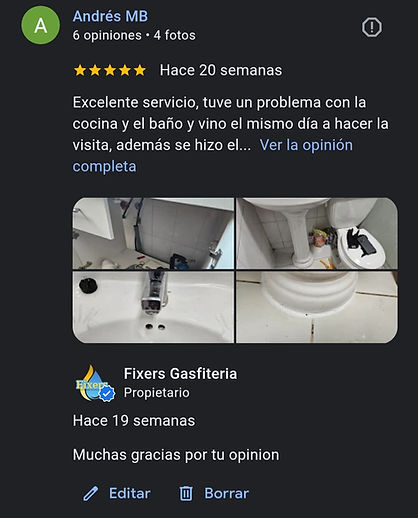
Task: Click the trash can icon beside Borrar
Action: [186, 493]
